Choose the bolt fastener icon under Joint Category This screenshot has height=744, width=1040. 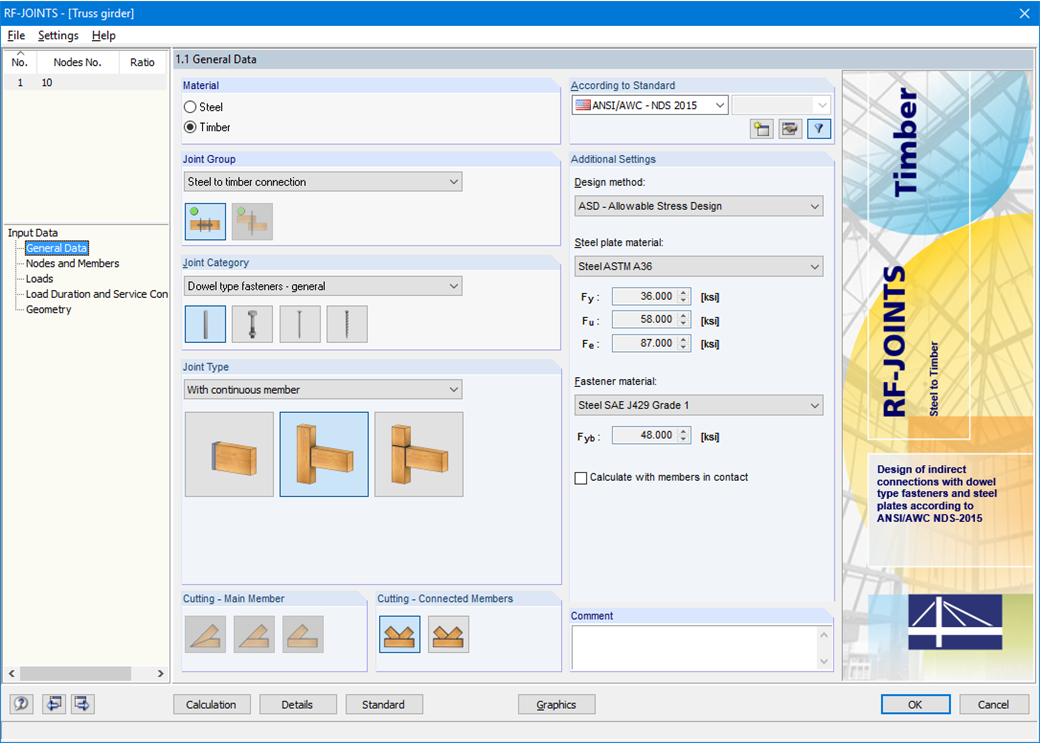coord(252,323)
